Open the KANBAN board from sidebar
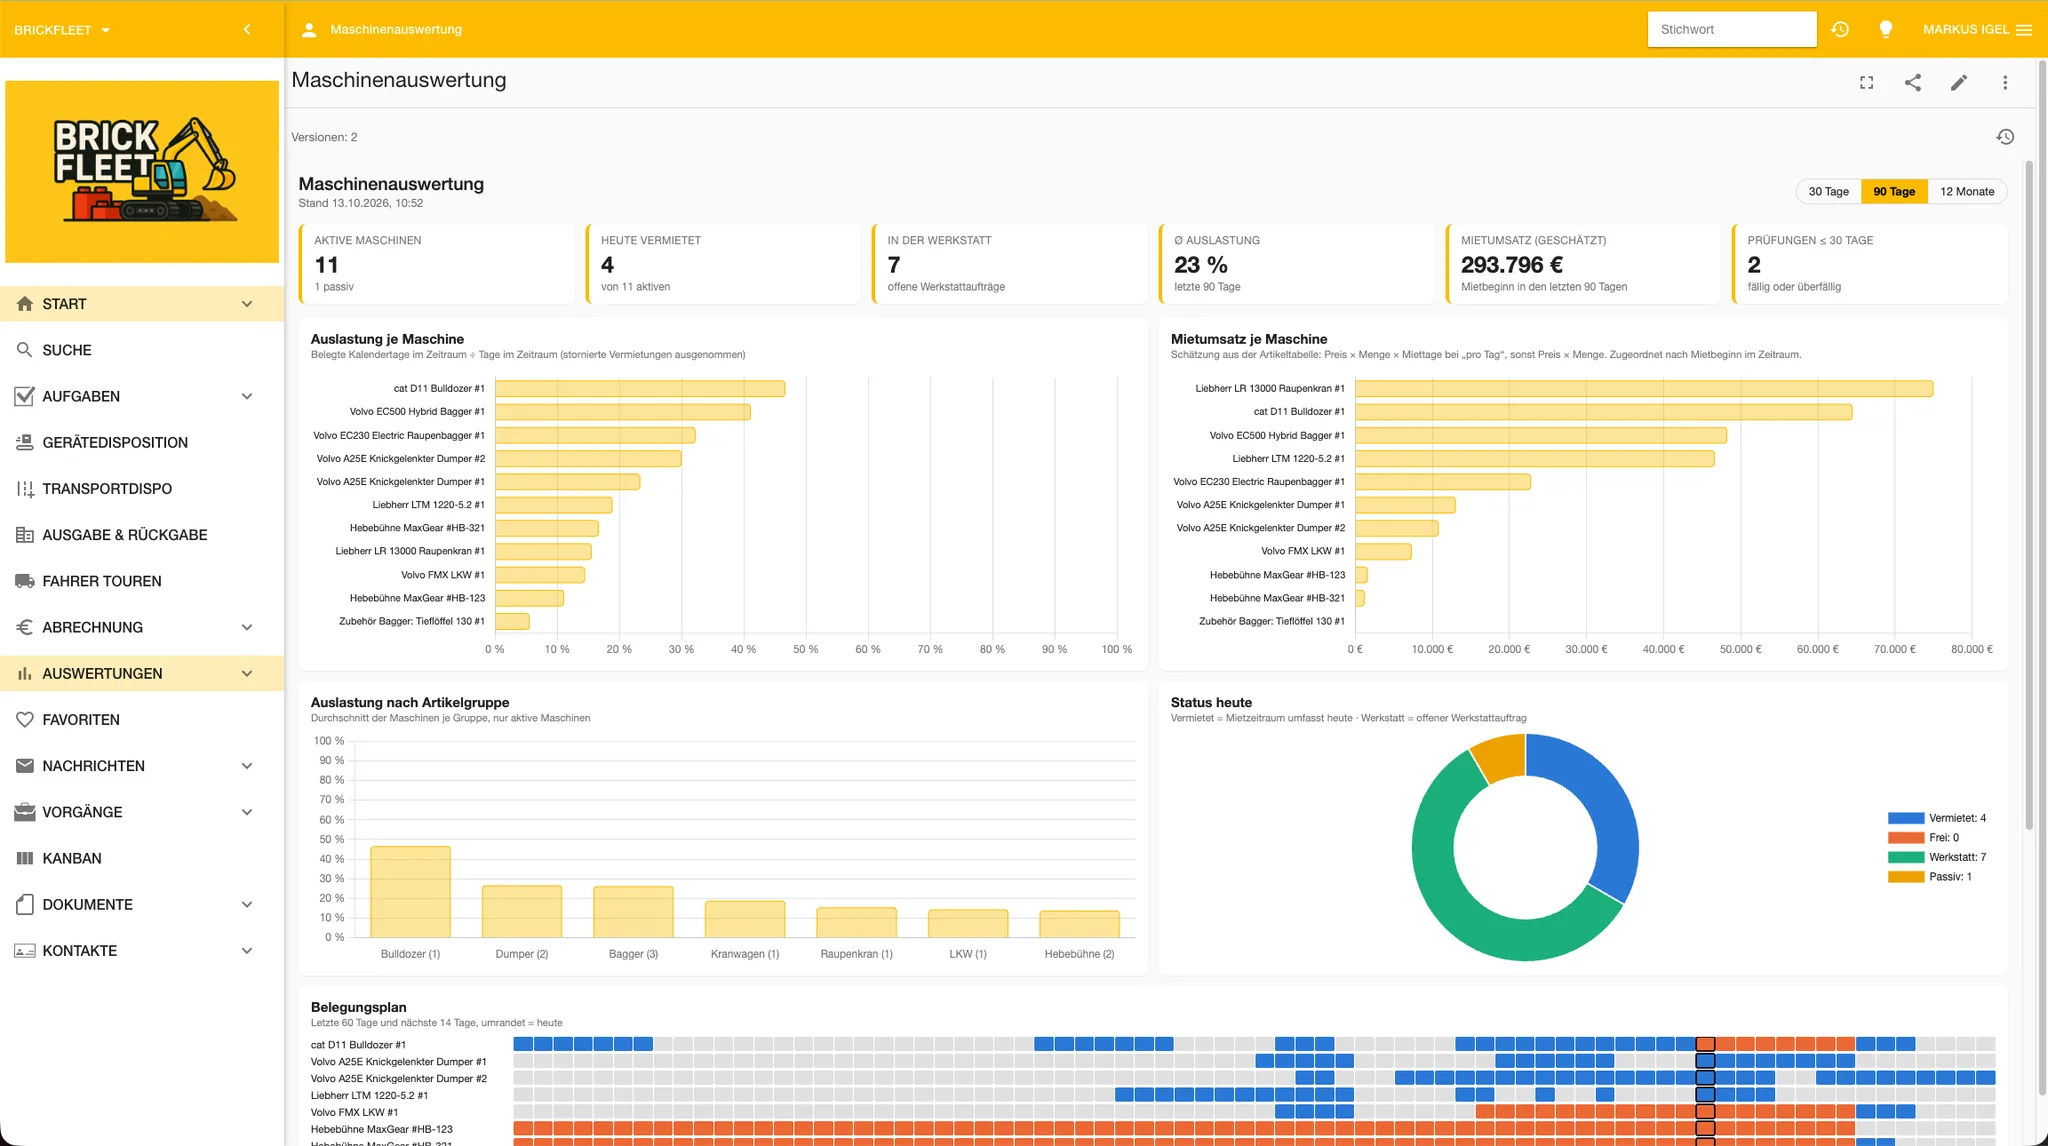The image size is (2048, 1146). 142,858
